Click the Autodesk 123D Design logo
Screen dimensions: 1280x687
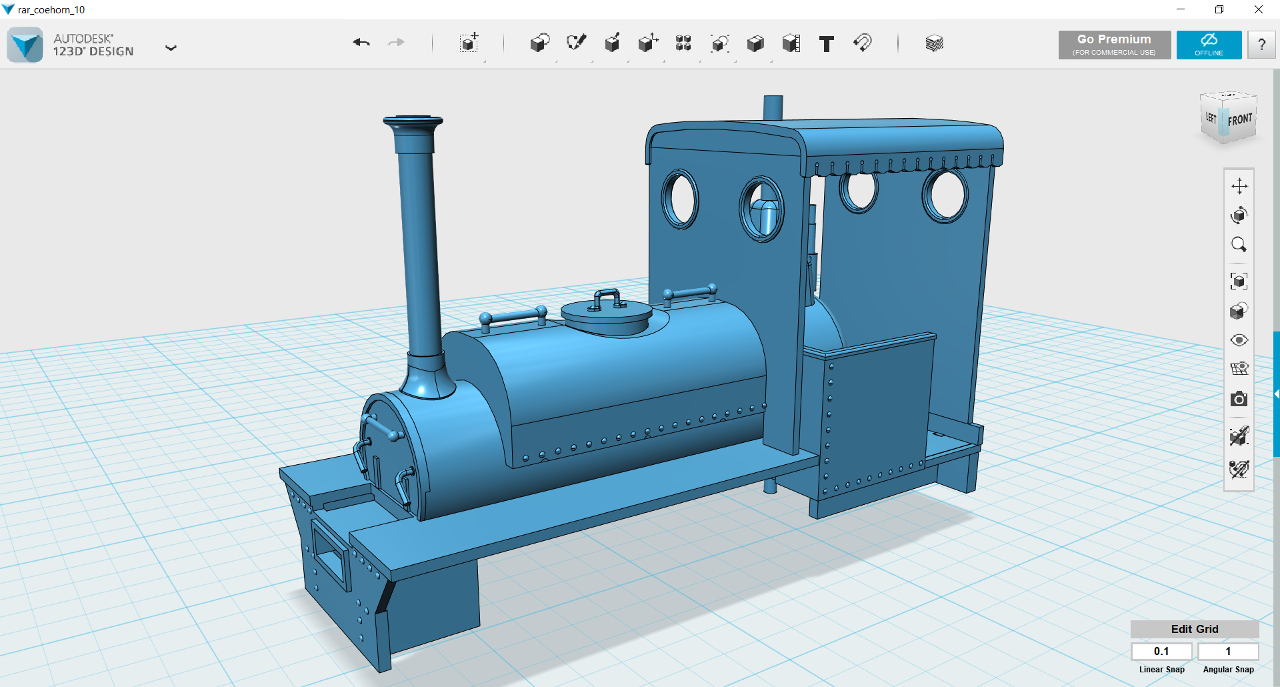point(25,45)
